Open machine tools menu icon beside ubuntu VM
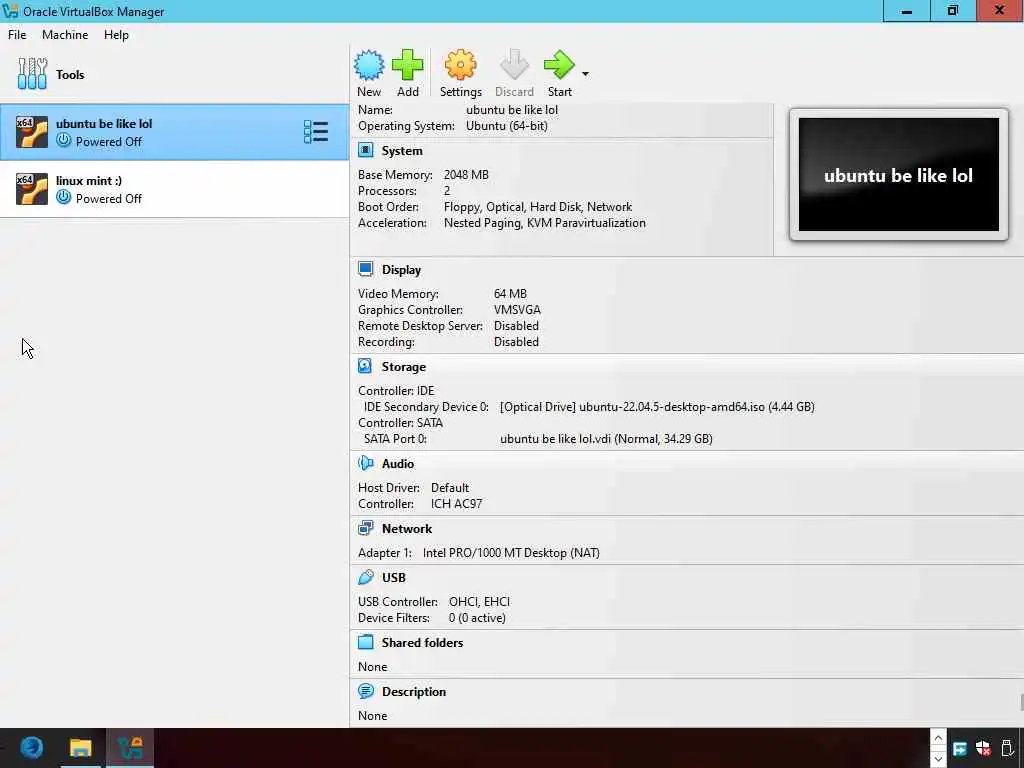Screen dimensions: 1024x768 click(x=316, y=132)
